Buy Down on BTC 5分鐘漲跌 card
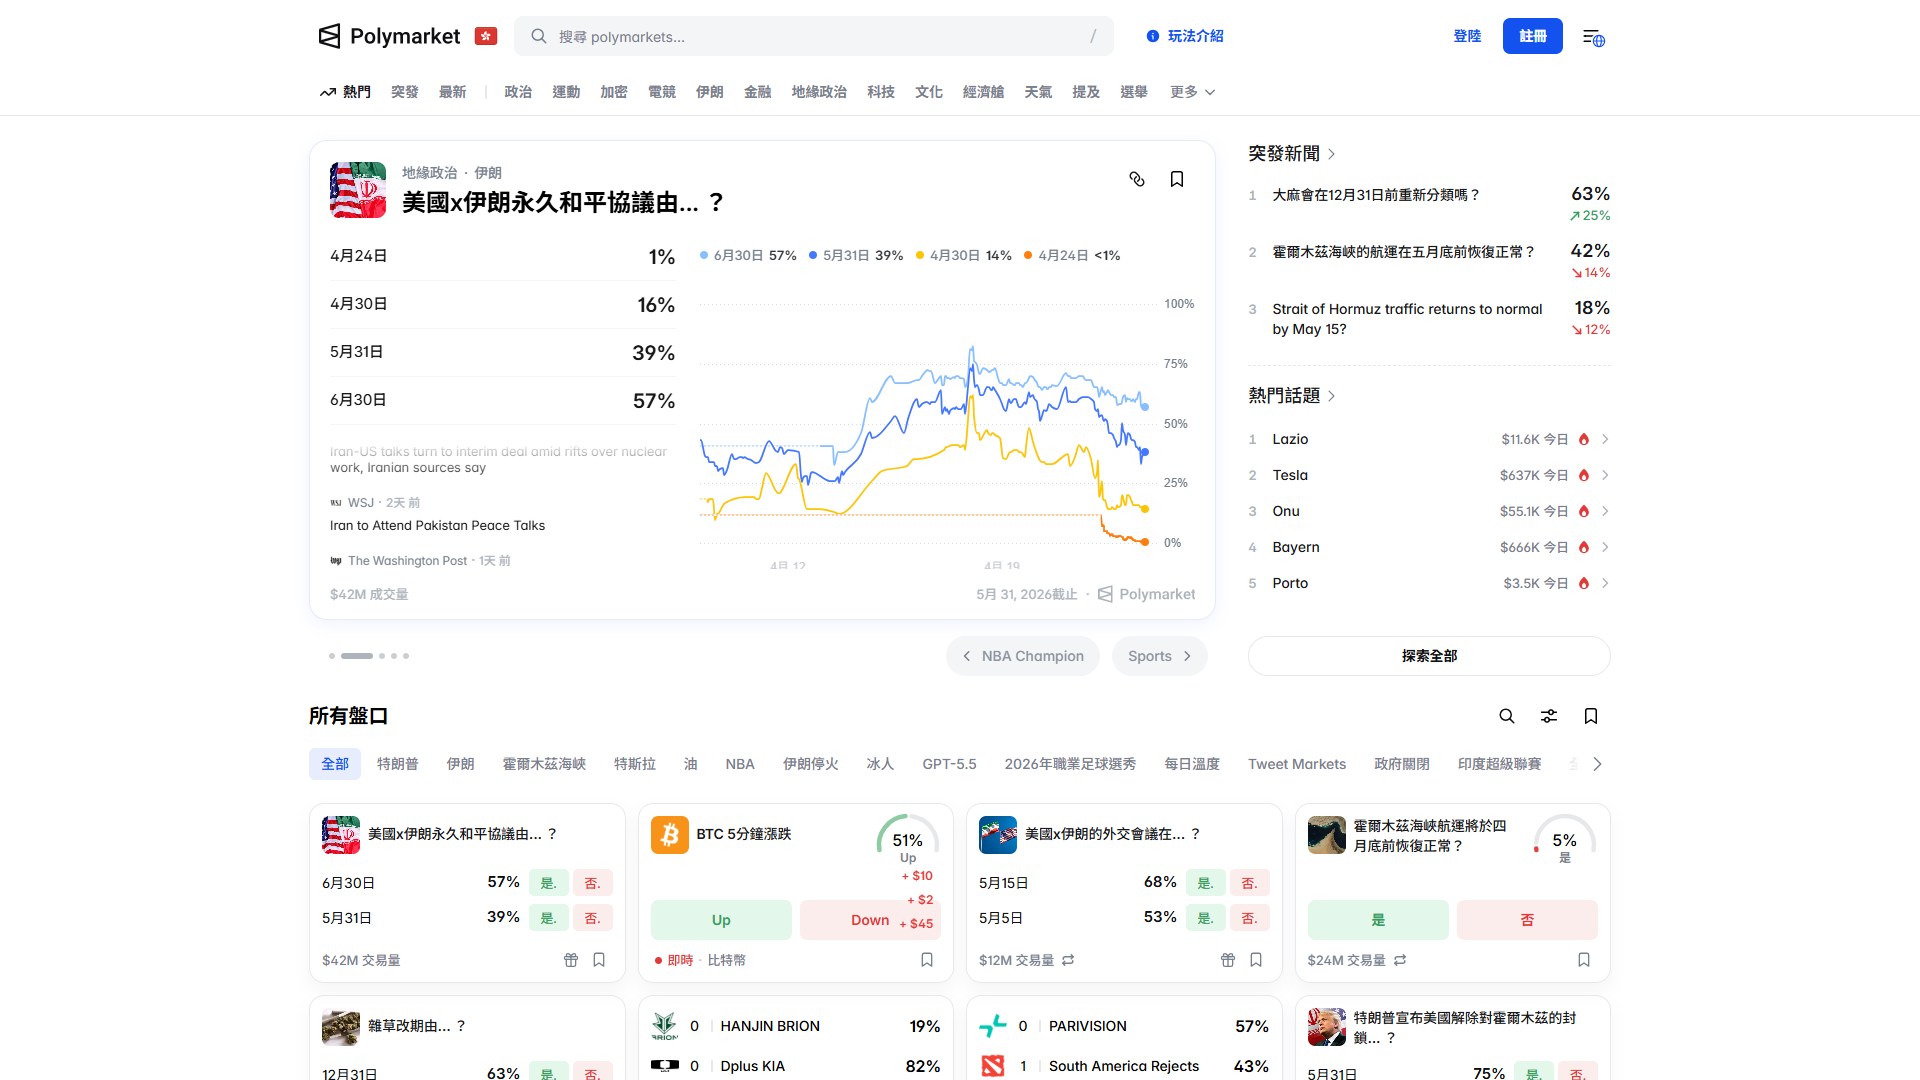Screen dimensions: 1920x1080 pos(870,920)
